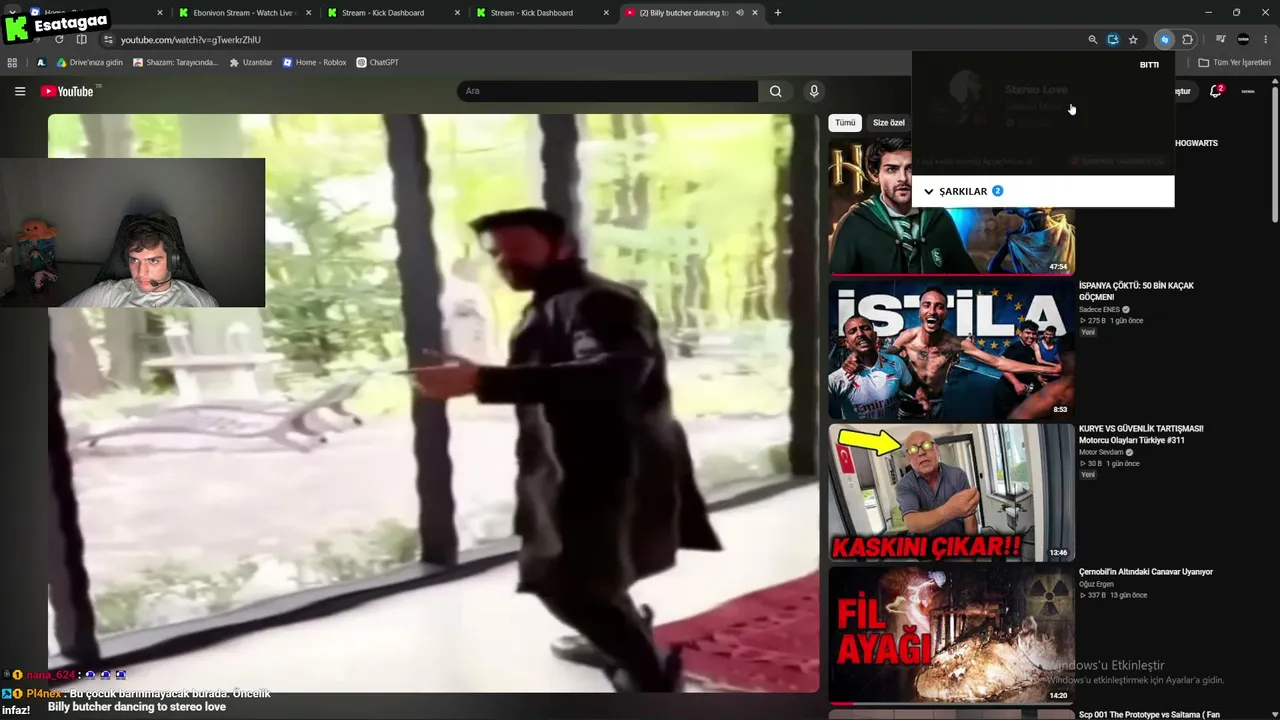Open the ChatGPT bookmark

pos(377,62)
